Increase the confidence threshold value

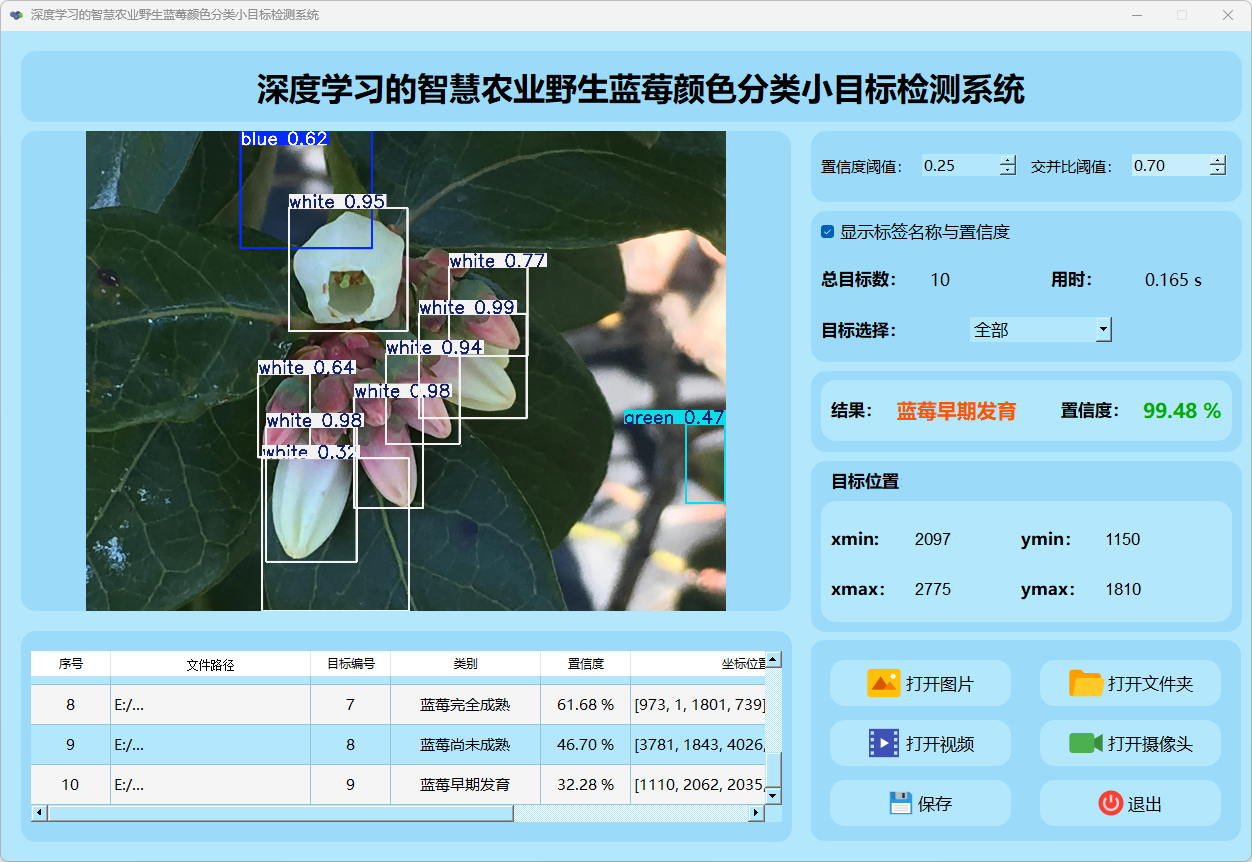click(1007, 161)
